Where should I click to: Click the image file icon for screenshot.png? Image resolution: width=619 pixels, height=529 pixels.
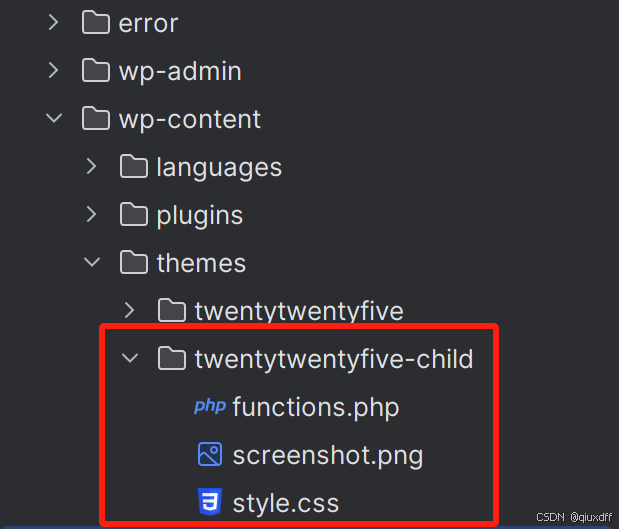click(x=210, y=454)
